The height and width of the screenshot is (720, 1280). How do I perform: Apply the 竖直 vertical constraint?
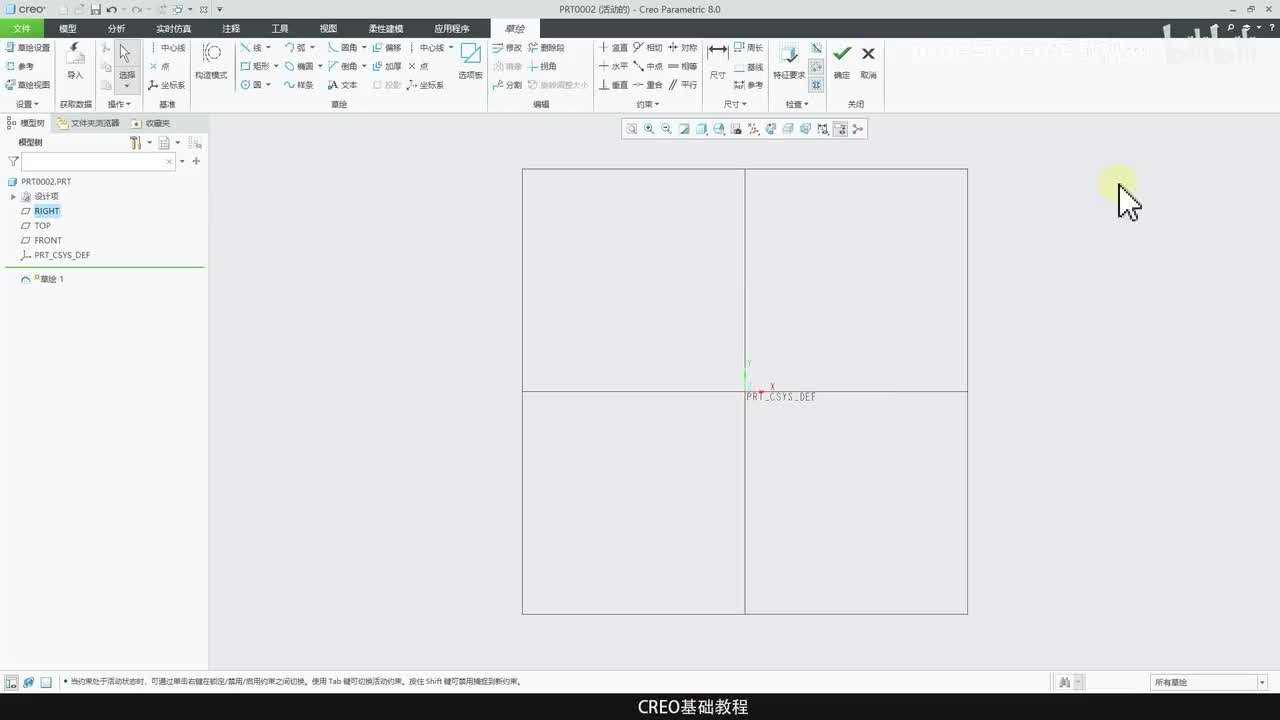coord(613,47)
